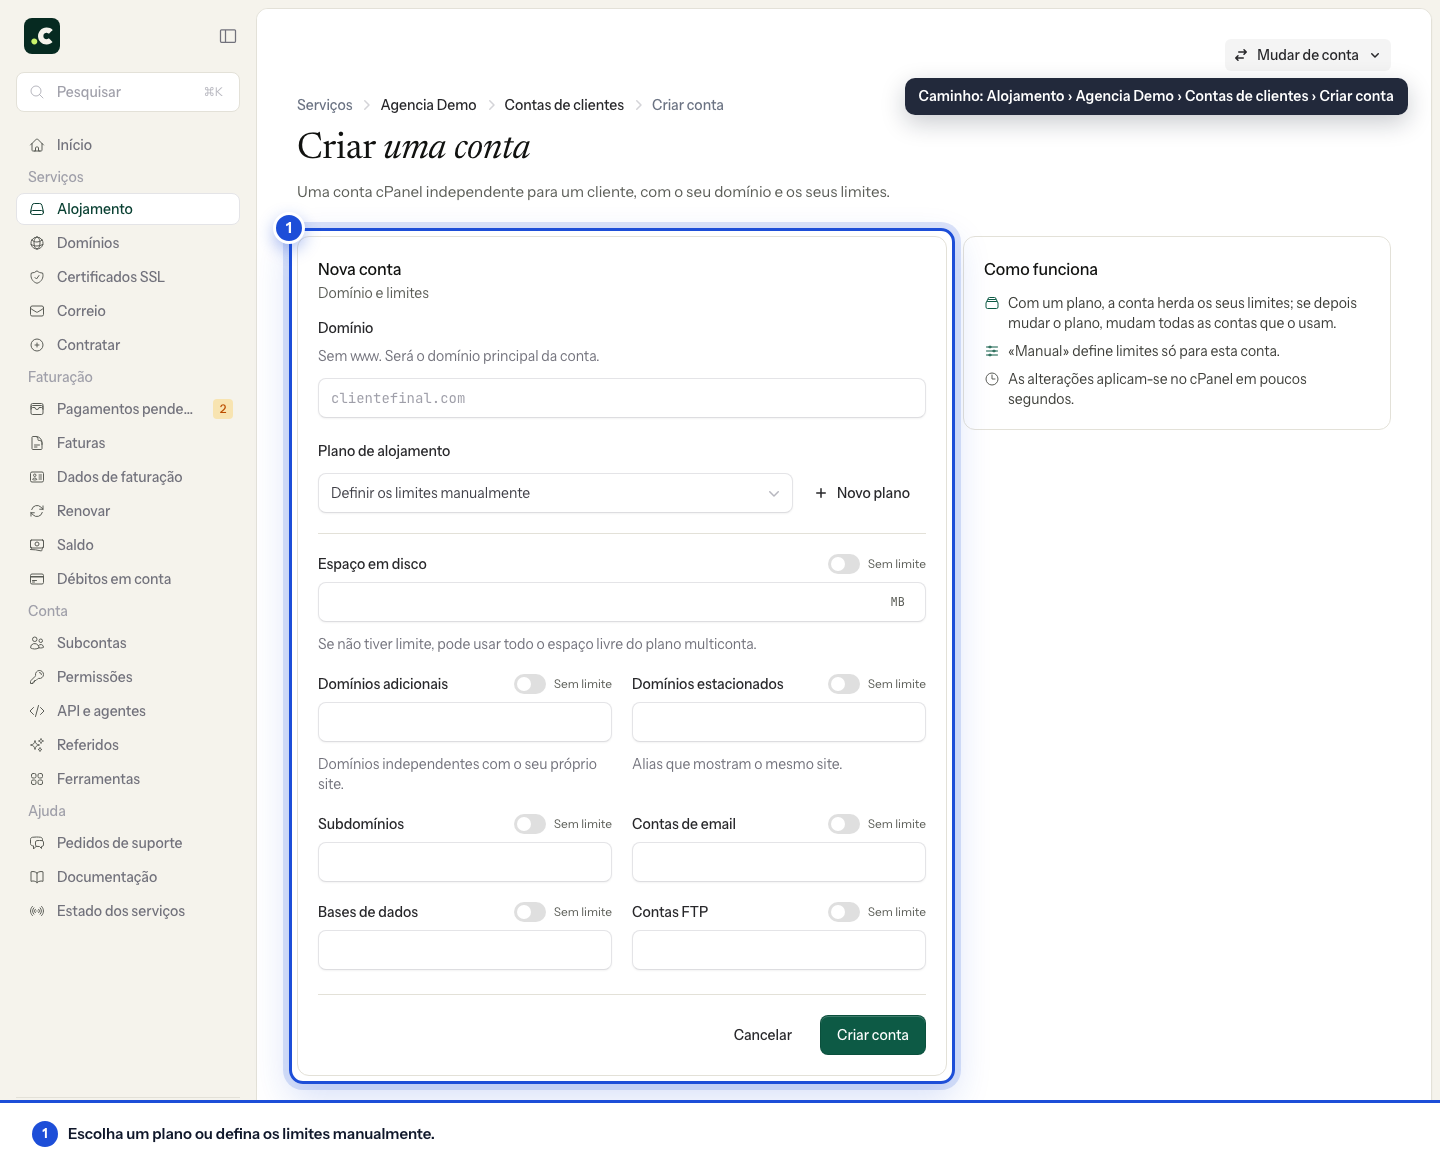Click the Subcontas people icon

(37, 643)
